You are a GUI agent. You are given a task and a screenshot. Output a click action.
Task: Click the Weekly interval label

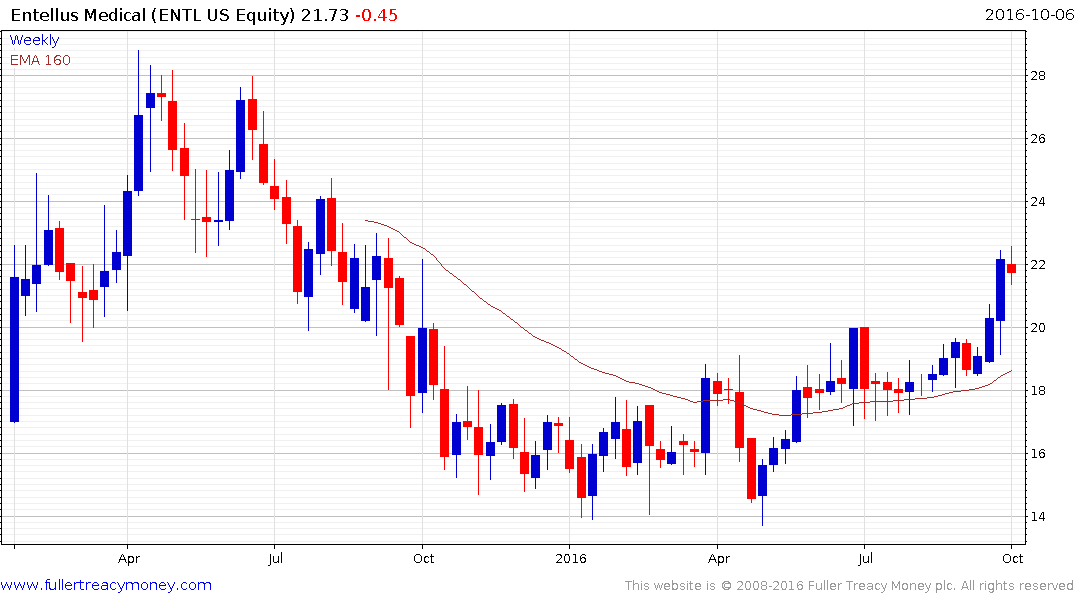[34, 40]
